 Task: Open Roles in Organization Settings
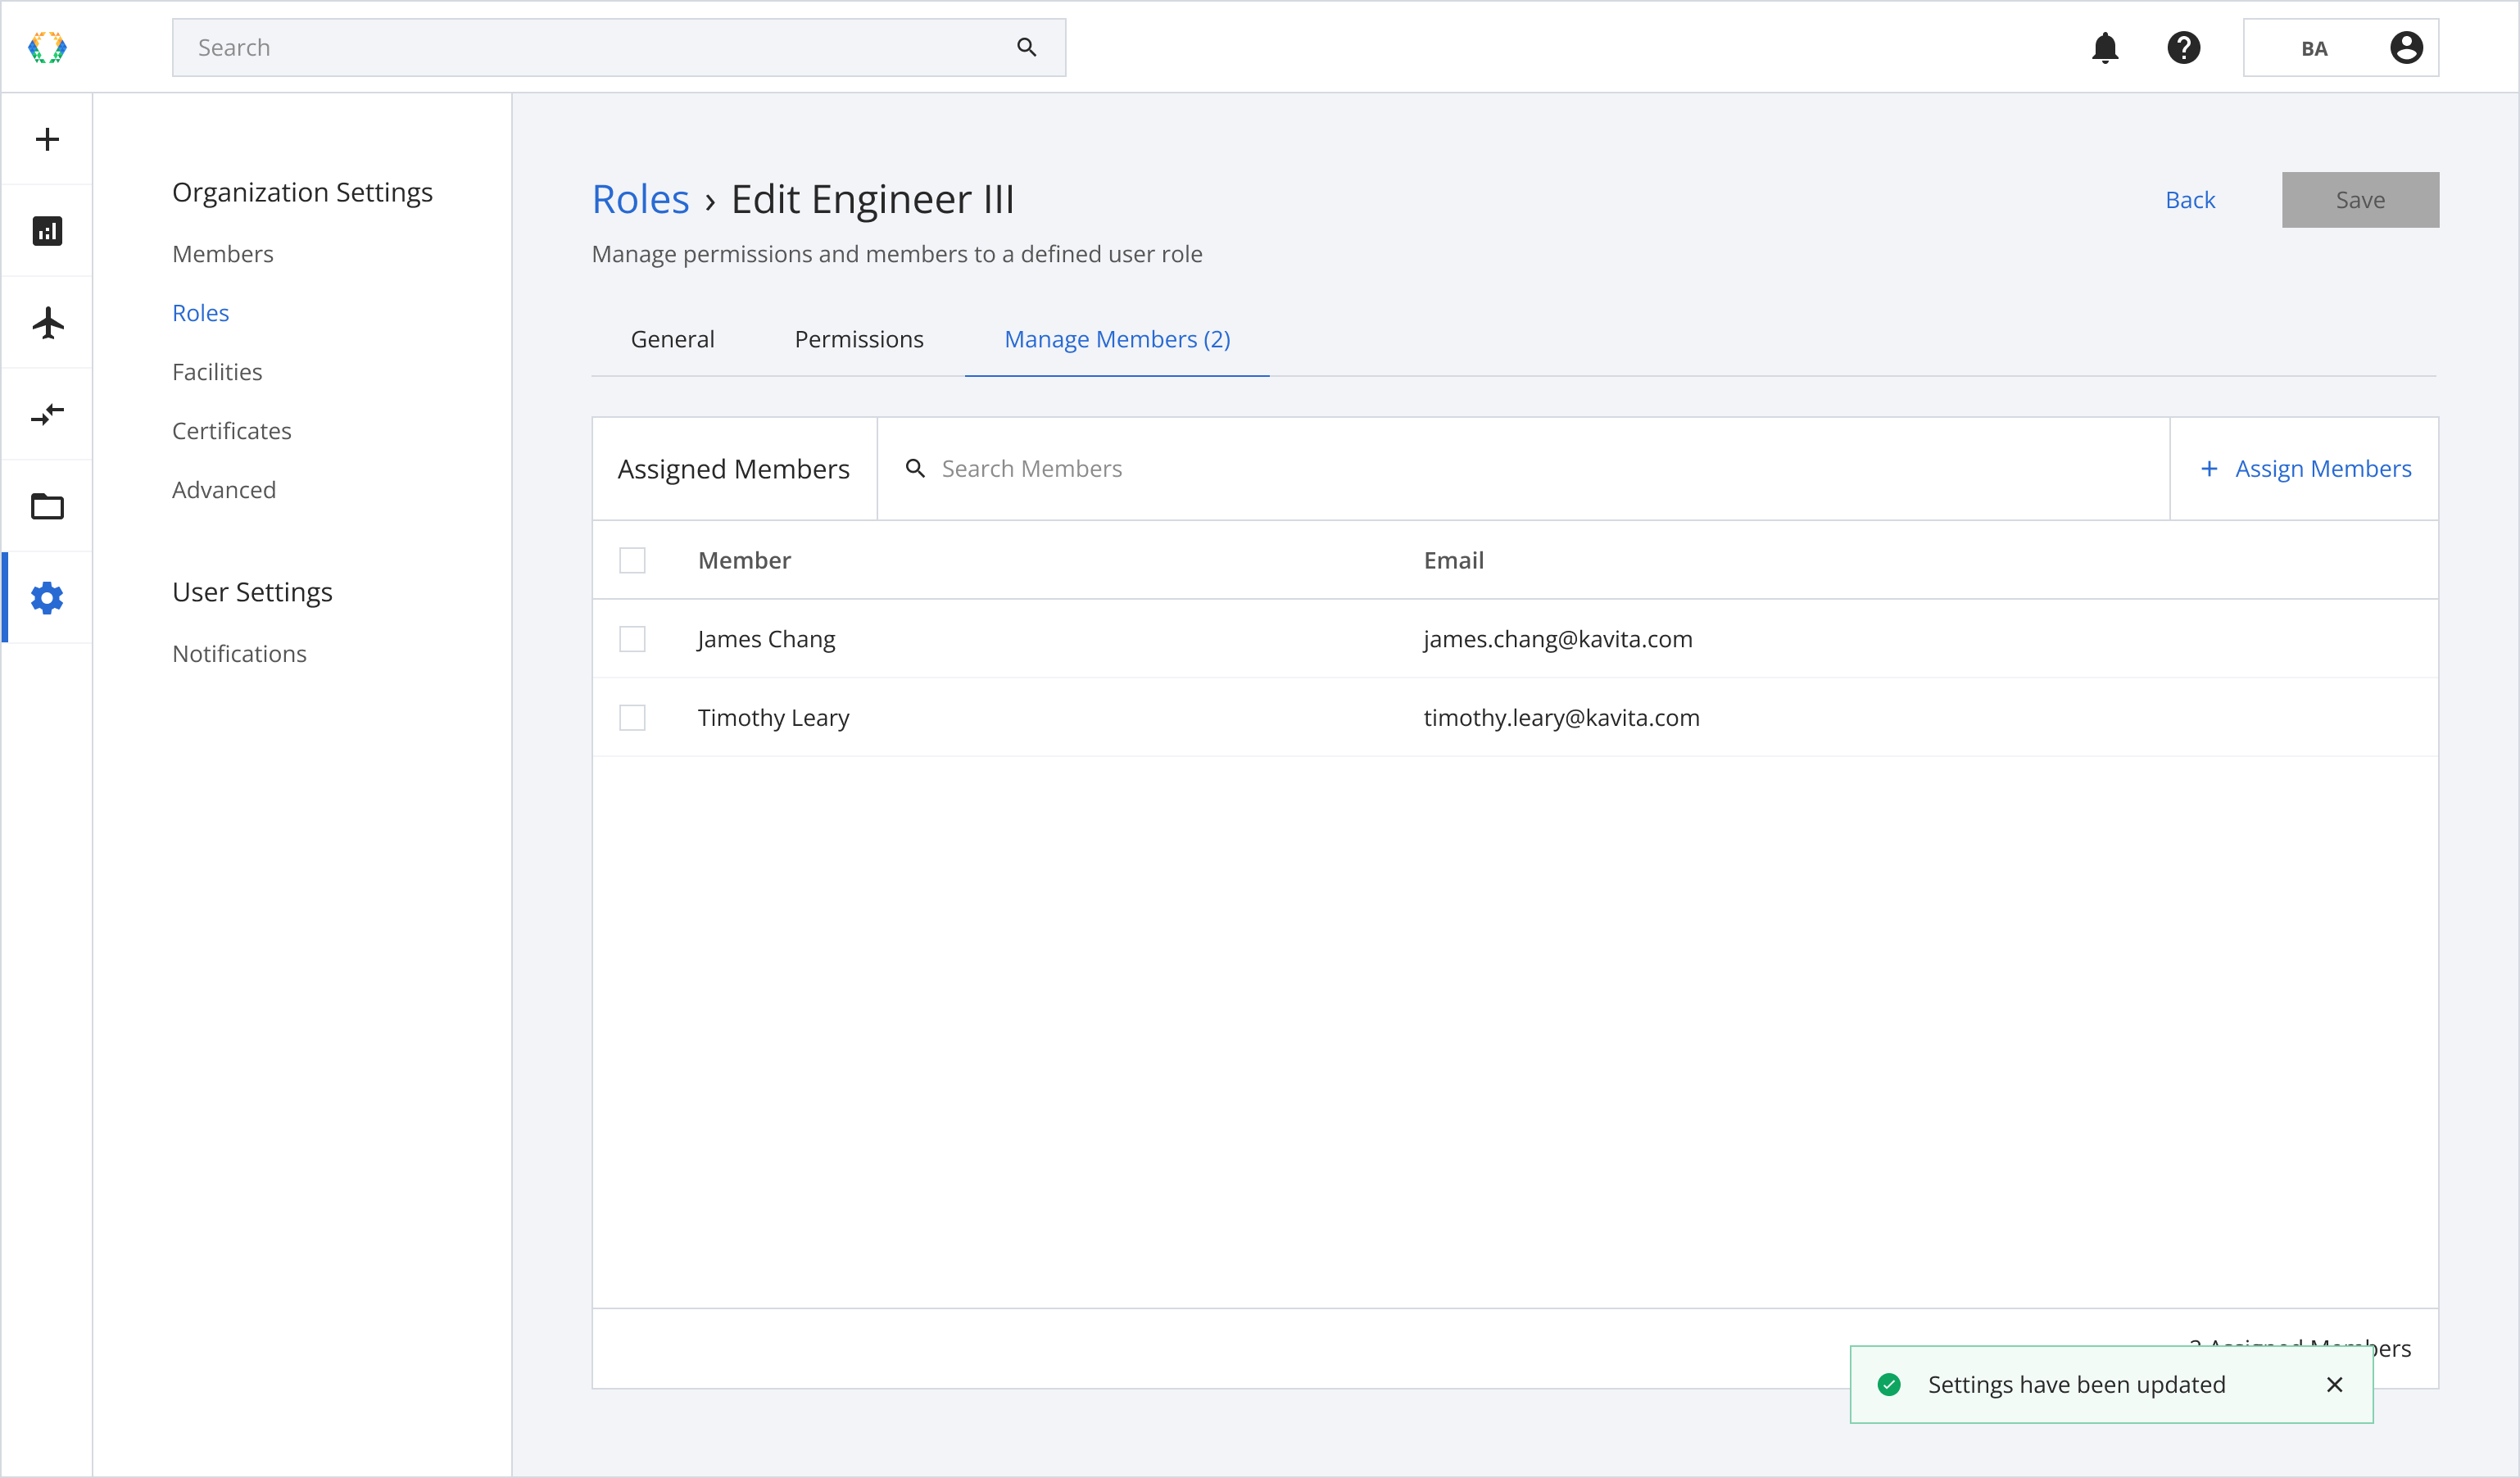[200, 313]
